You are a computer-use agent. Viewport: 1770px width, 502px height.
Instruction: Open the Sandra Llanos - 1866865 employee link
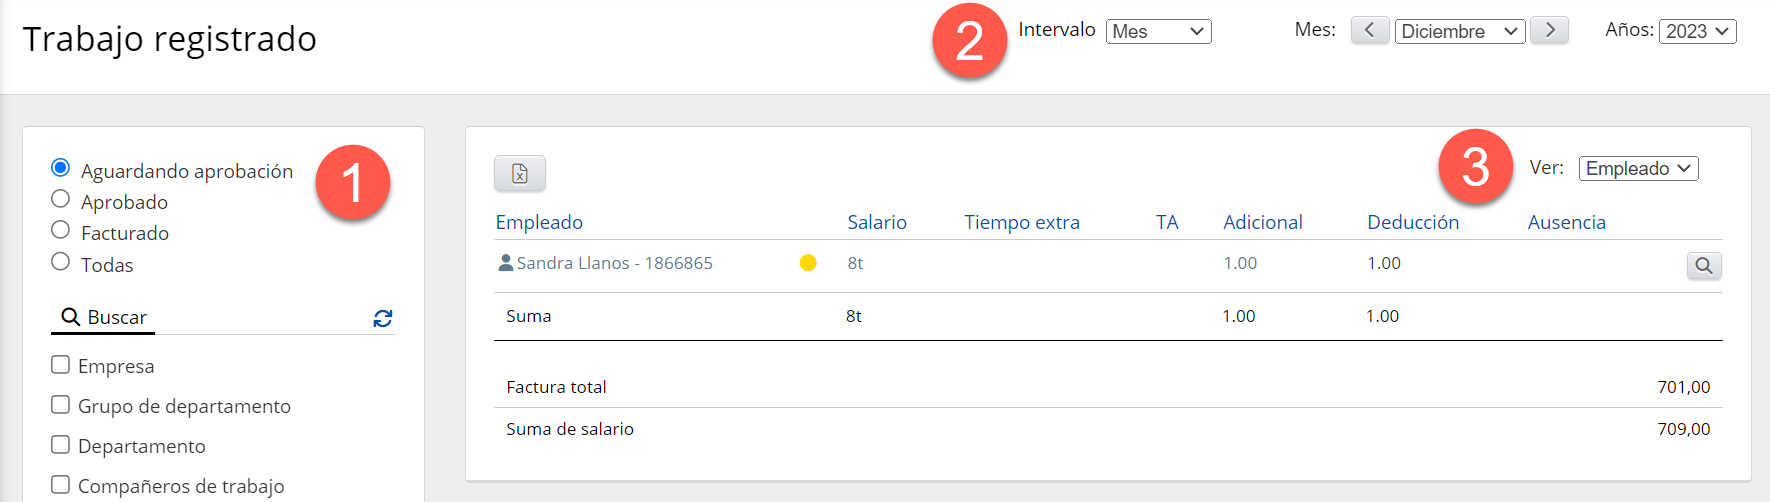click(x=614, y=263)
